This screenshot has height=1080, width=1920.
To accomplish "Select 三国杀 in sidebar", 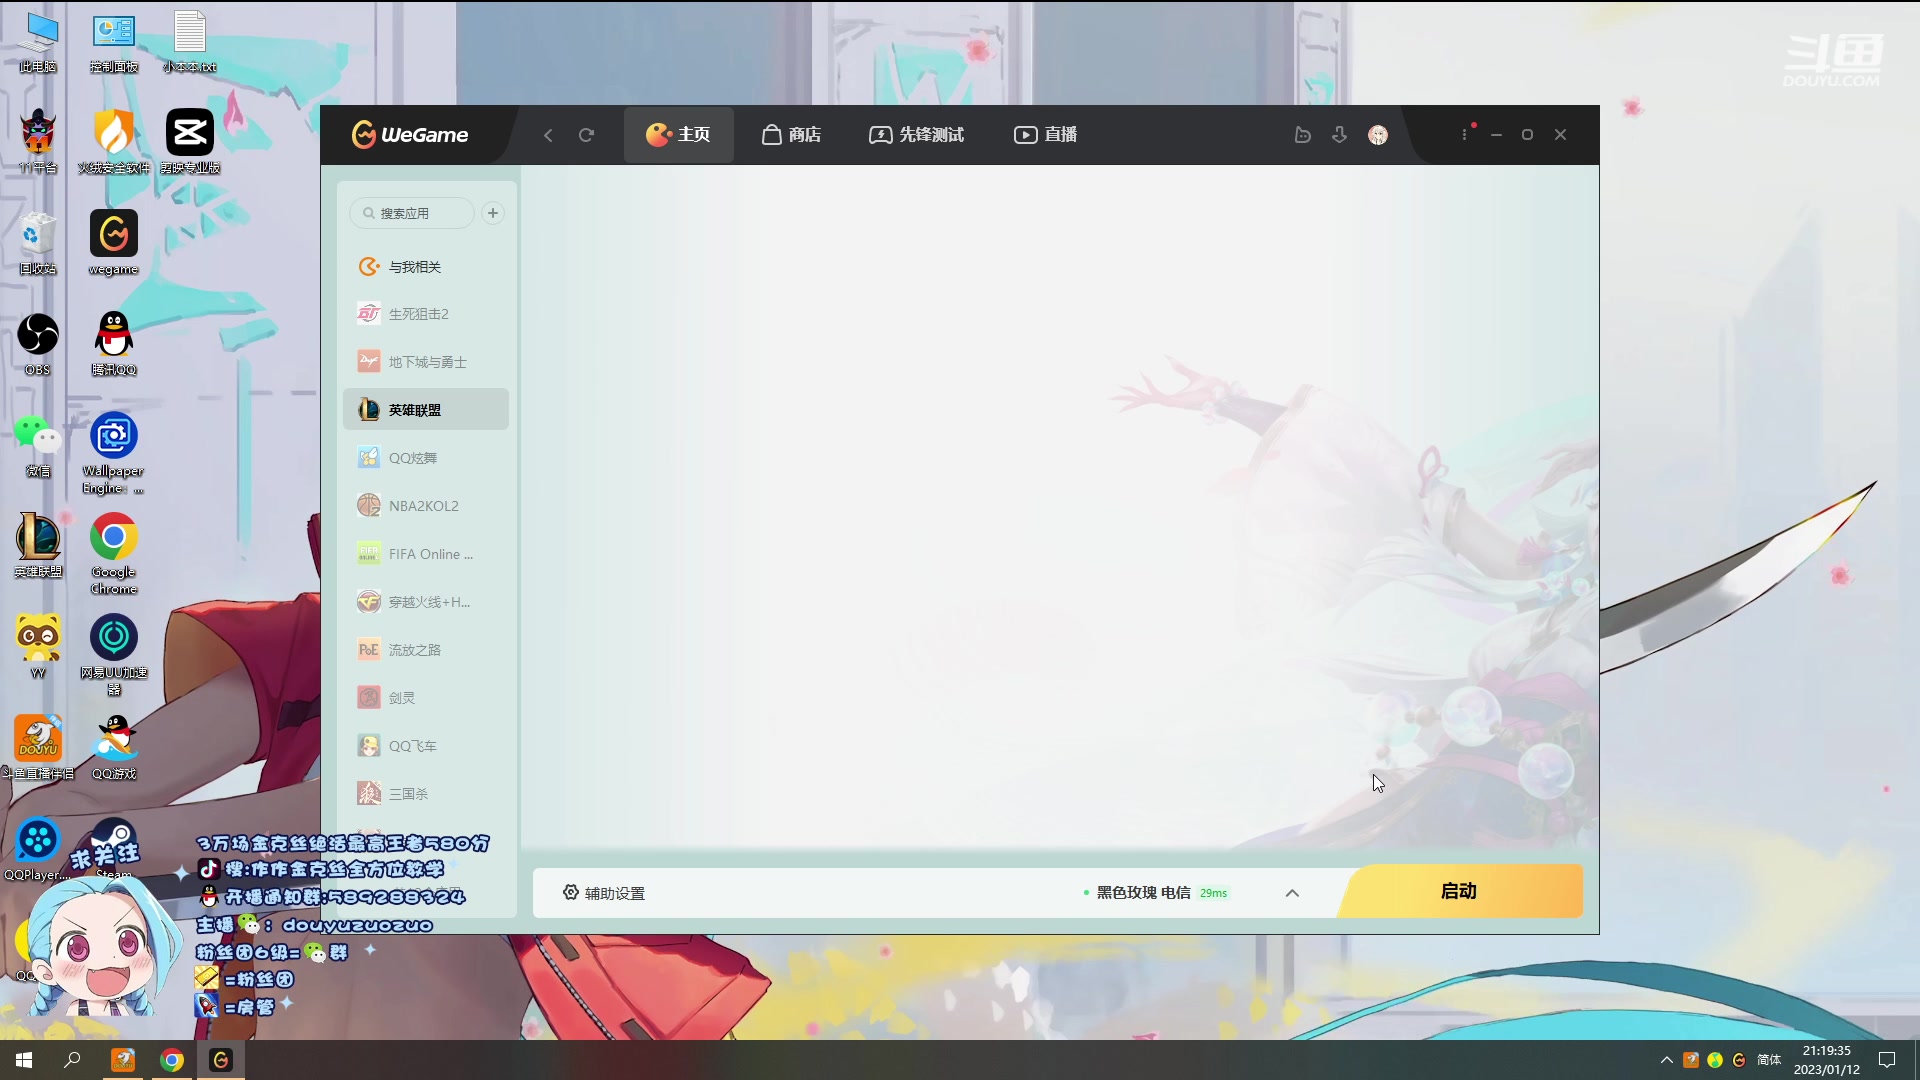I will point(426,794).
